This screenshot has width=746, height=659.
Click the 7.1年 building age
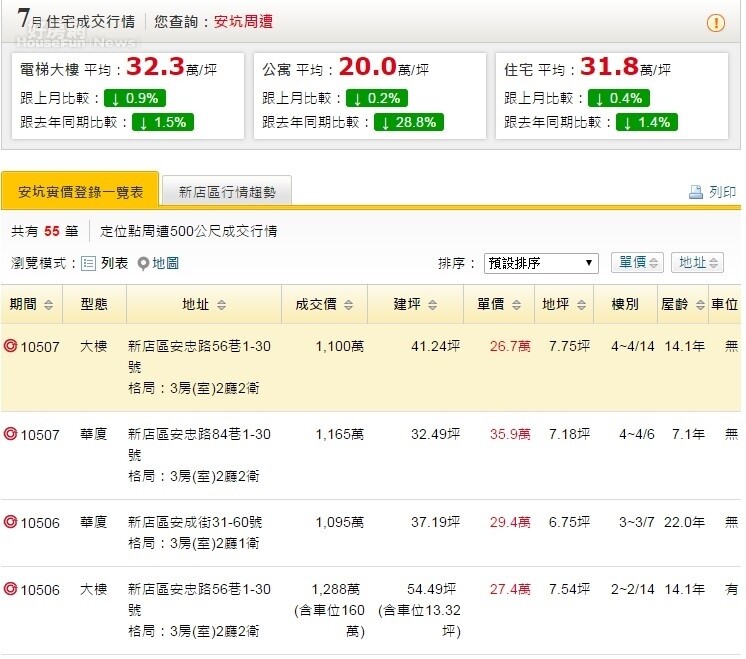pos(688,434)
